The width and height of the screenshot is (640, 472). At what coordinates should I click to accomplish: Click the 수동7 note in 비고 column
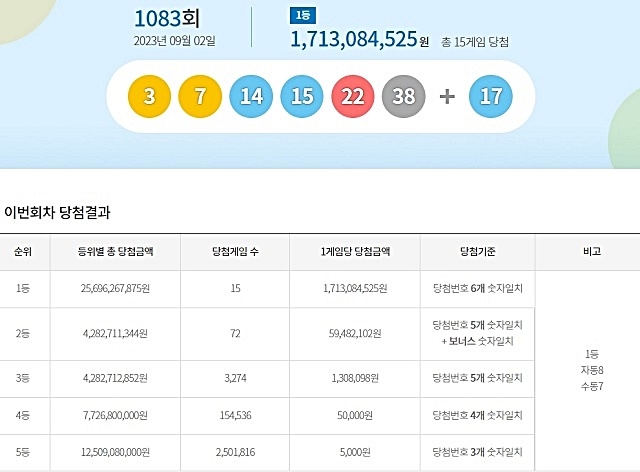pos(592,386)
